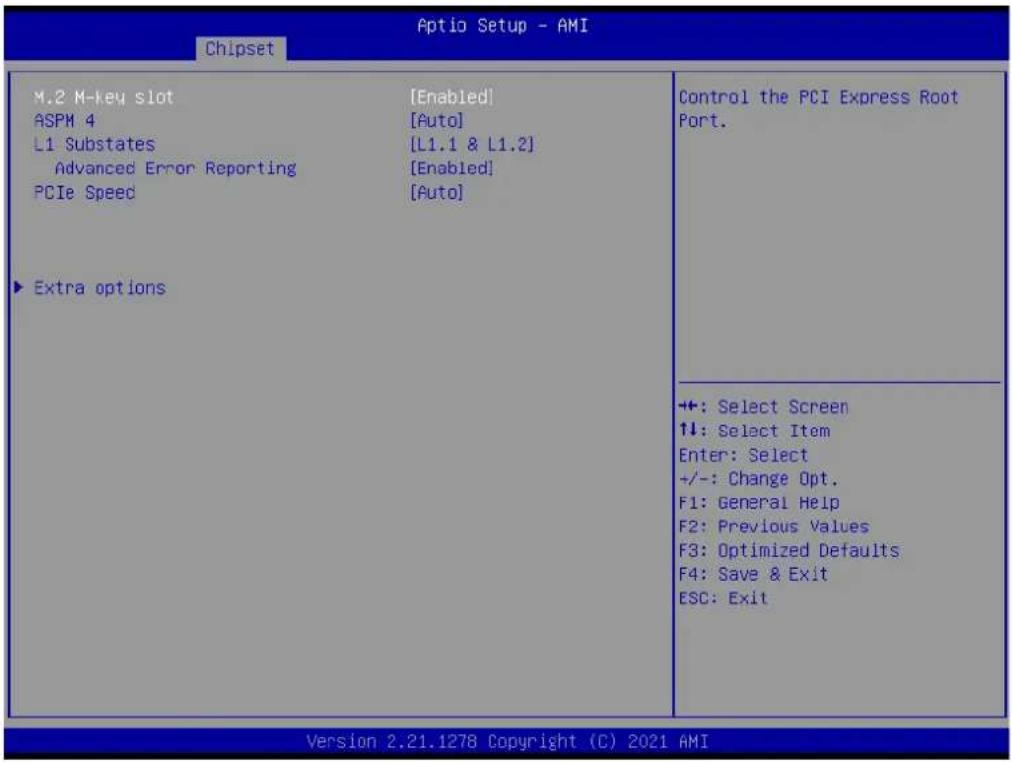Click the Enter: Select hint
Screen dimensions: 1012x762
tap(744, 456)
